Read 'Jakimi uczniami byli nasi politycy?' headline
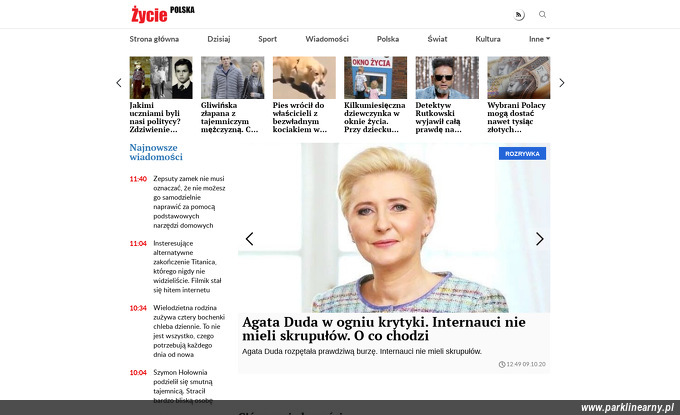This screenshot has width=680, height=415. [155, 117]
